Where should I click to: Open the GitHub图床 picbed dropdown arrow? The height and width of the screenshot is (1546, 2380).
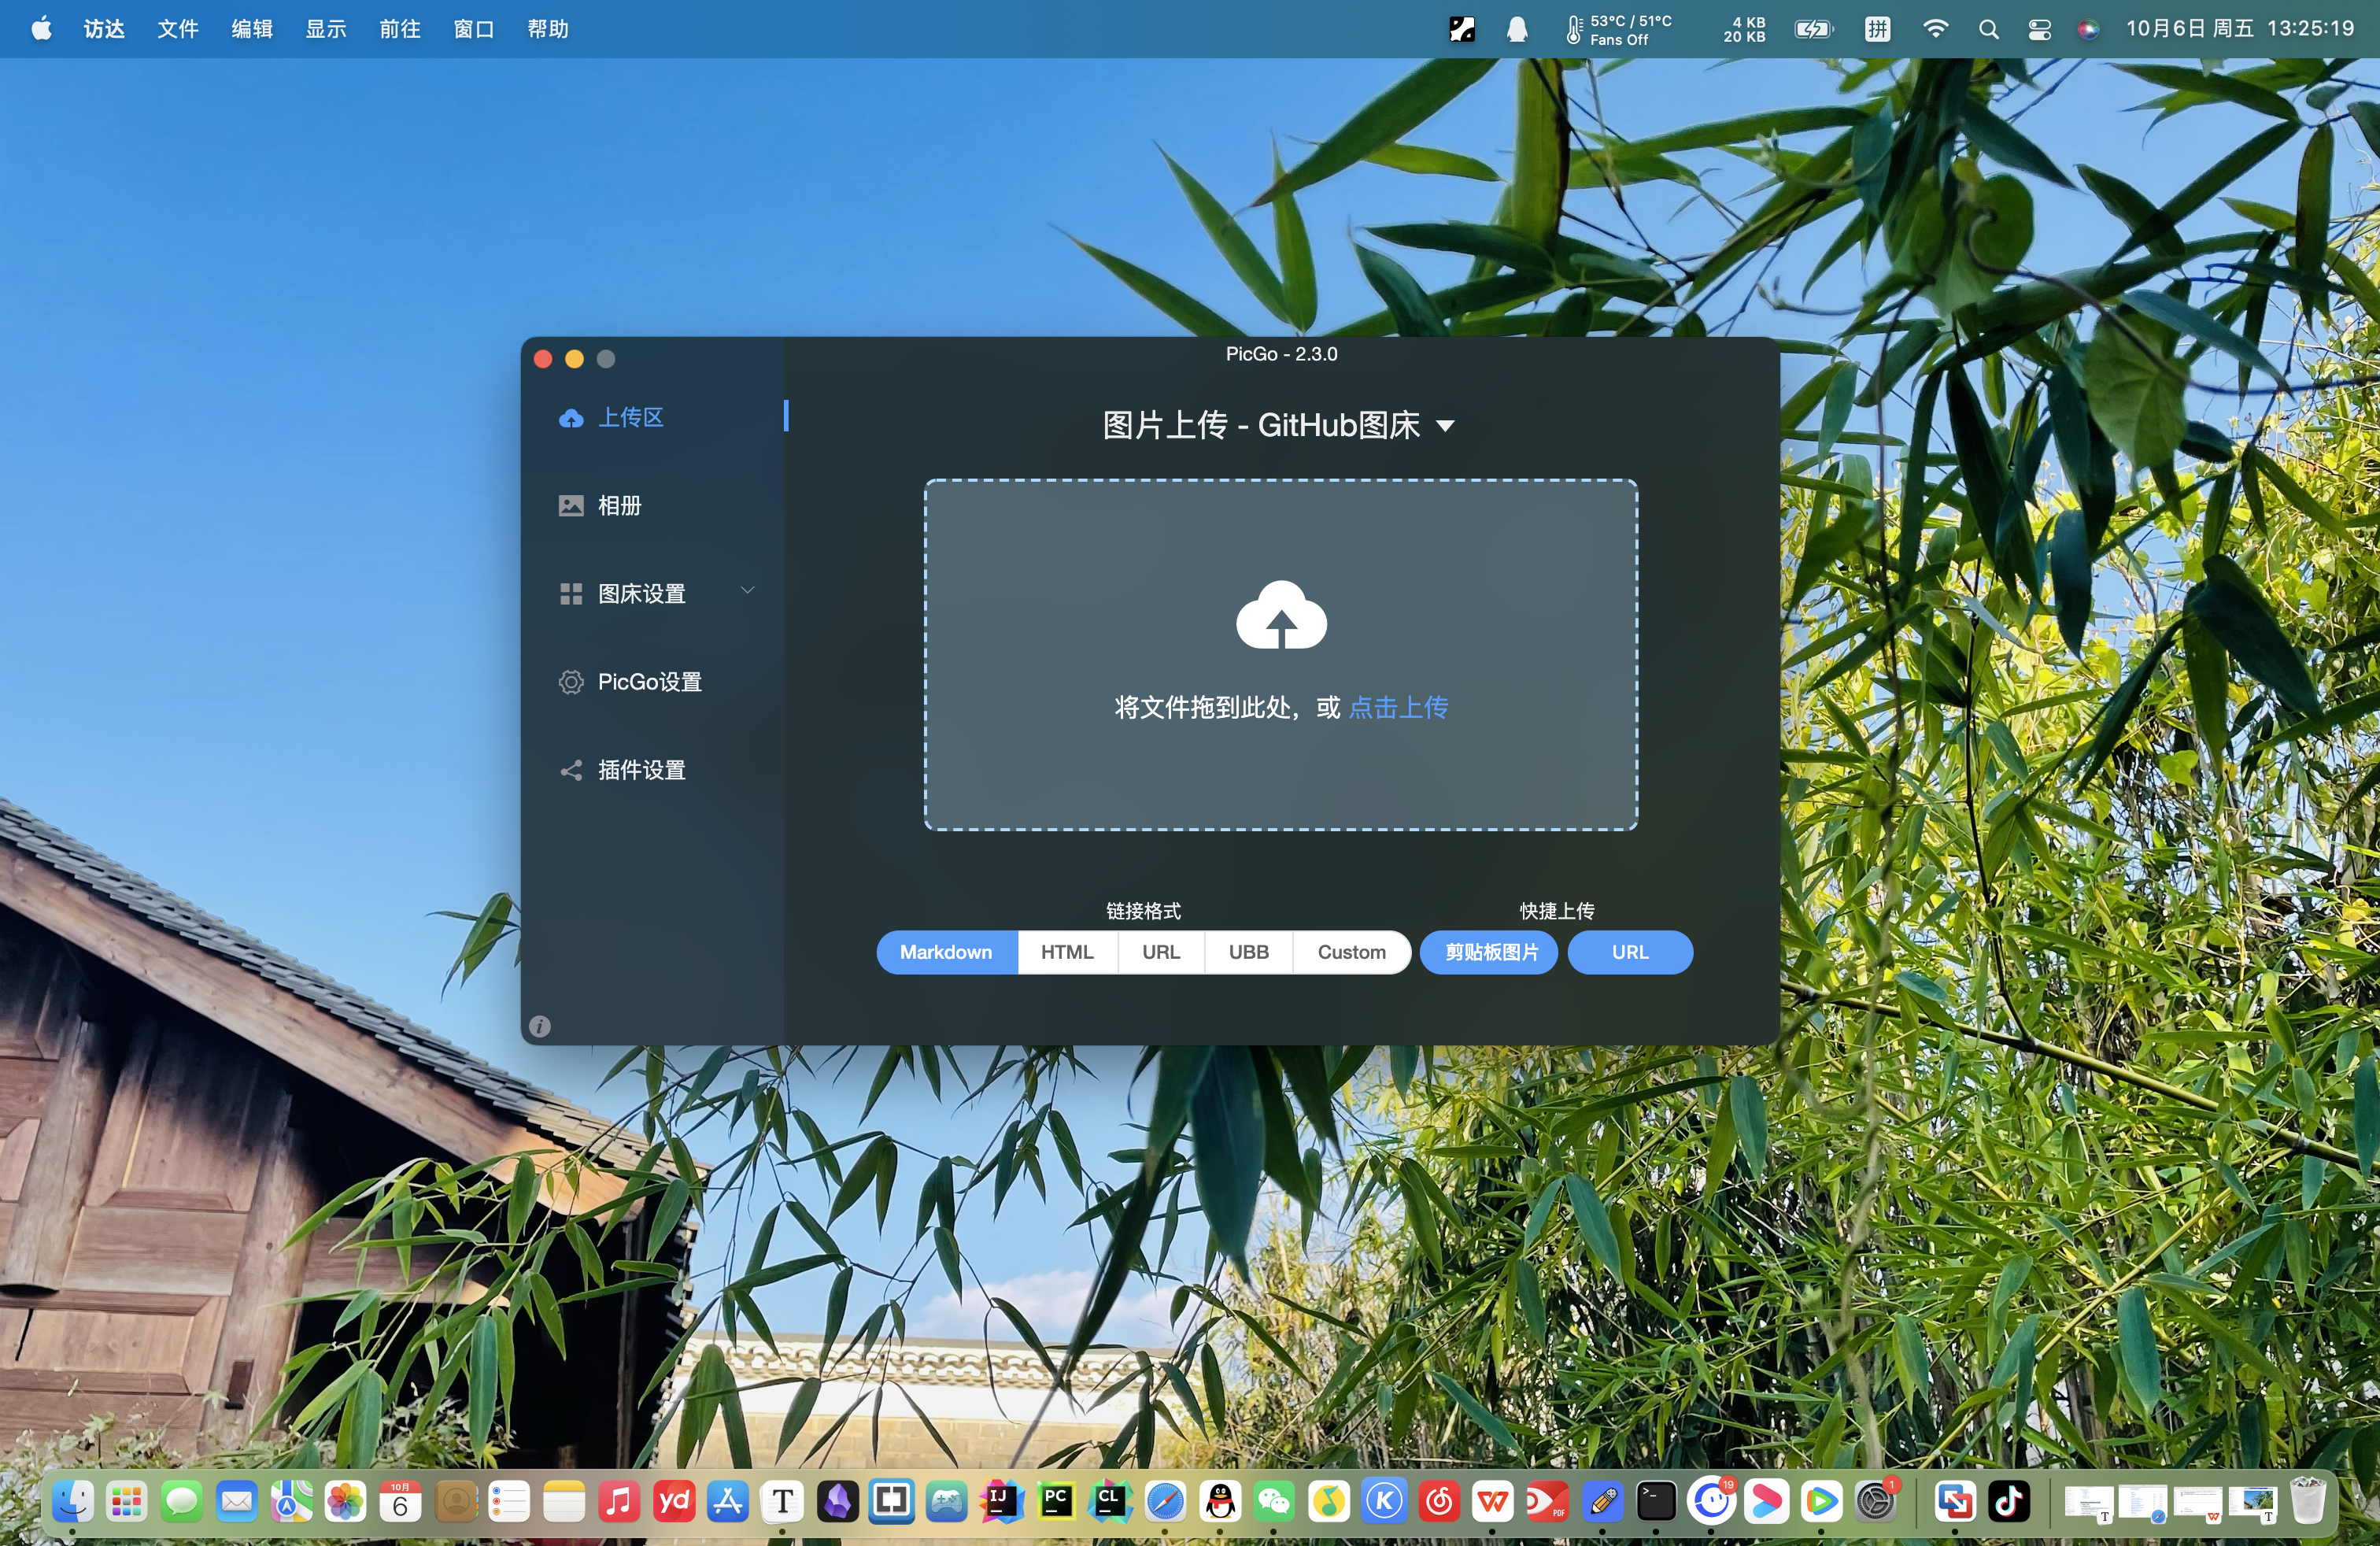point(1445,426)
